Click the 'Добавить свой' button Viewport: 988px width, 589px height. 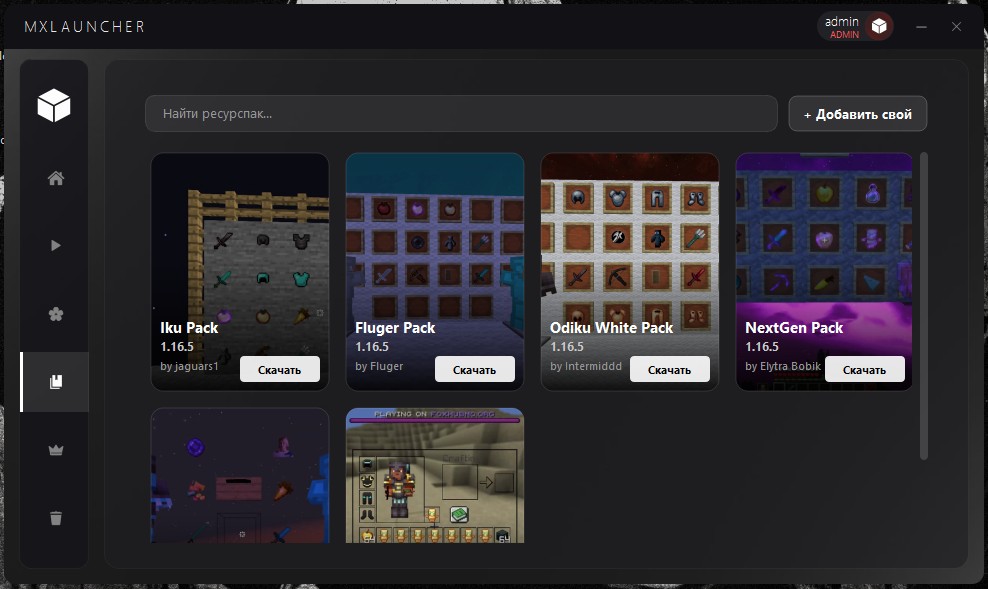click(x=857, y=114)
